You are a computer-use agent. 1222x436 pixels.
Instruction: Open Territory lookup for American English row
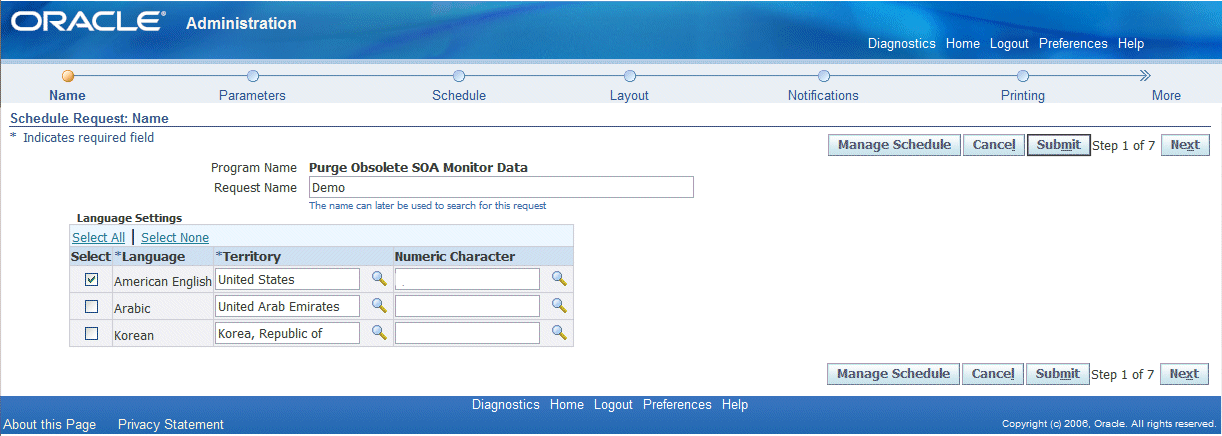tap(379, 279)
